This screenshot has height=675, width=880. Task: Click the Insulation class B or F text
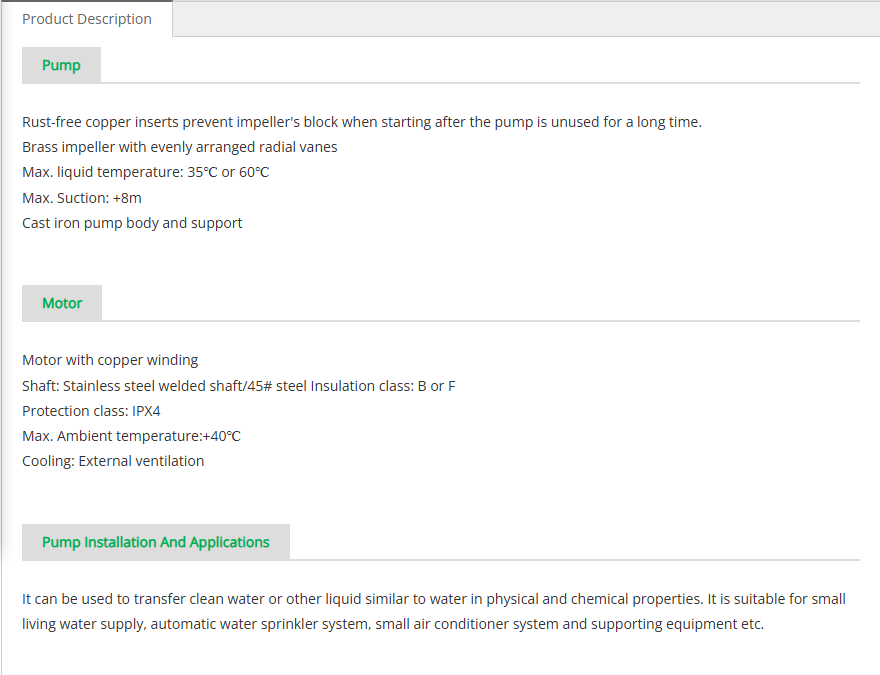(383, 386)
